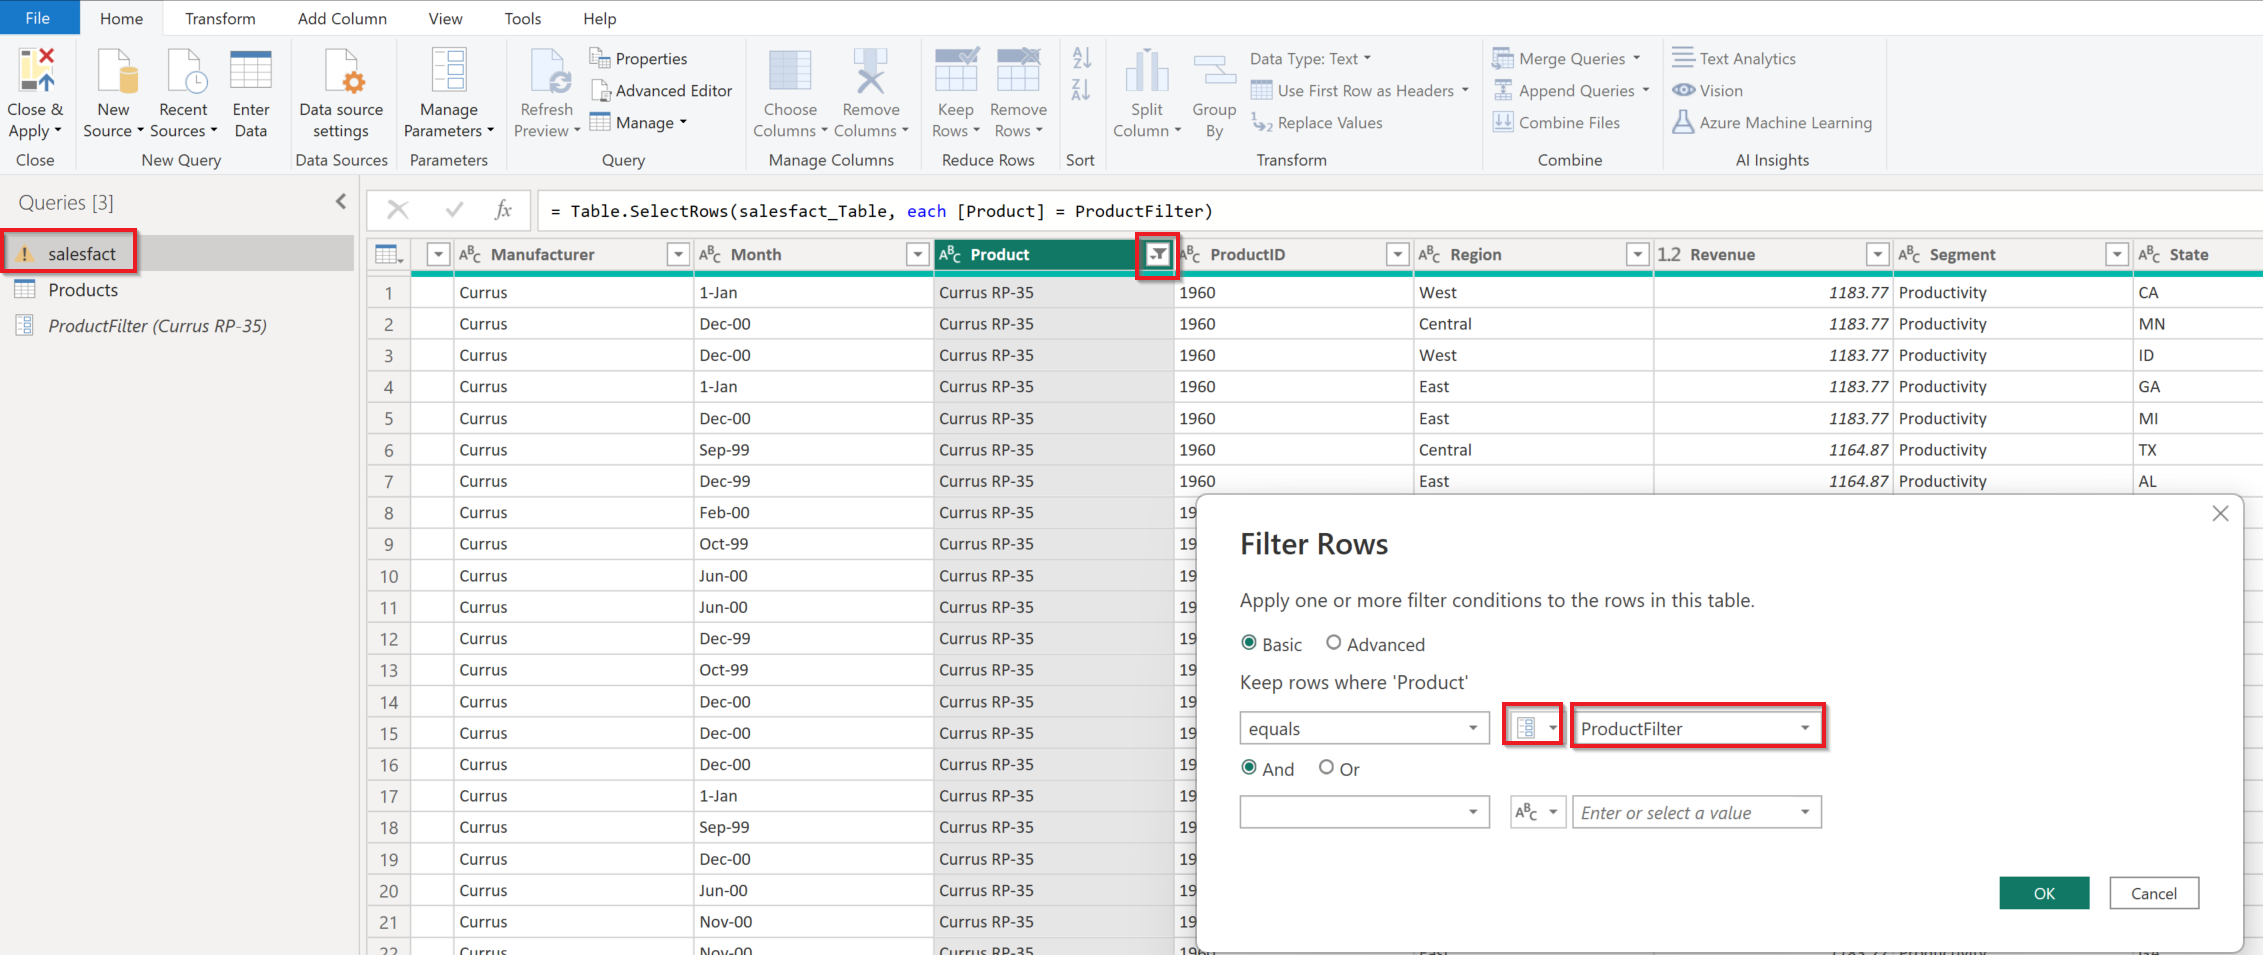Click the sort ascending icon

click(1081, 58)
